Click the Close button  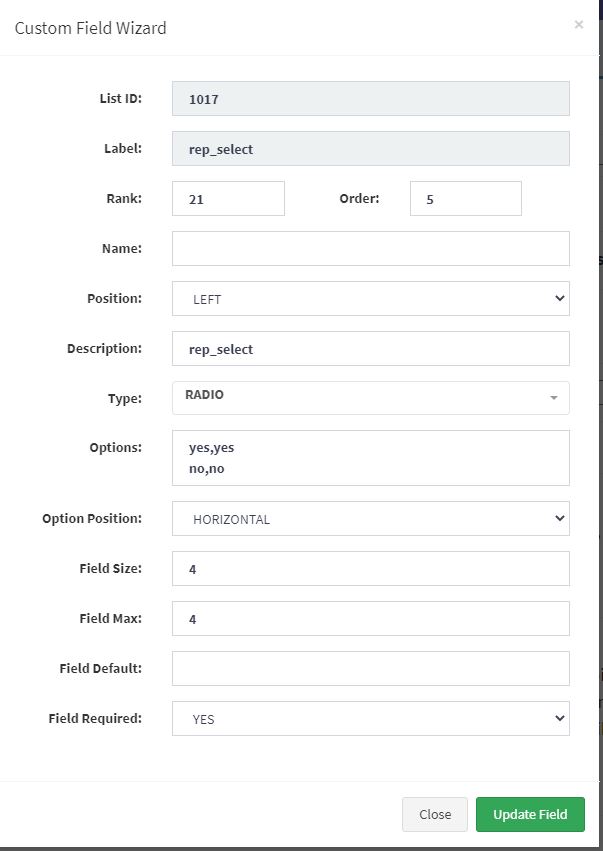pyautogui.click(x=435, y=814)
